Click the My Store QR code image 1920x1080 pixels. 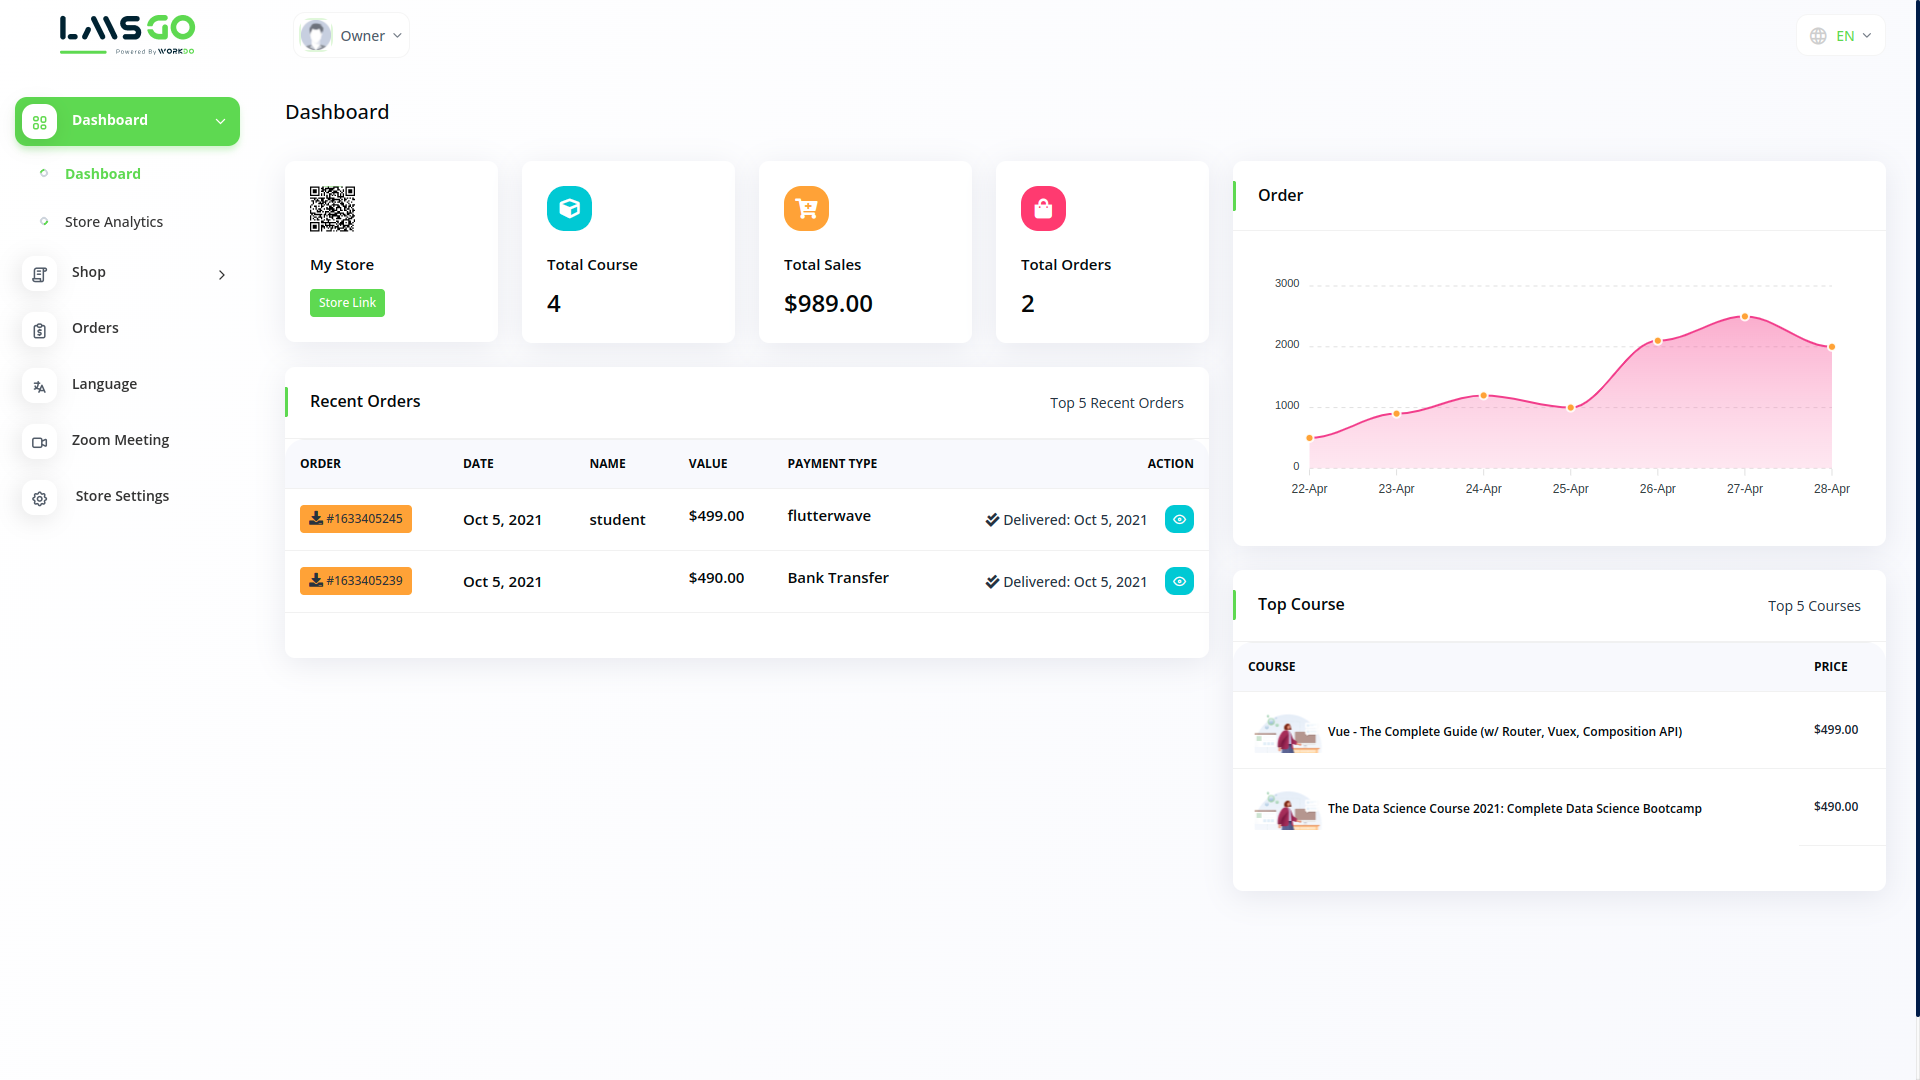[x=332, y=208]
